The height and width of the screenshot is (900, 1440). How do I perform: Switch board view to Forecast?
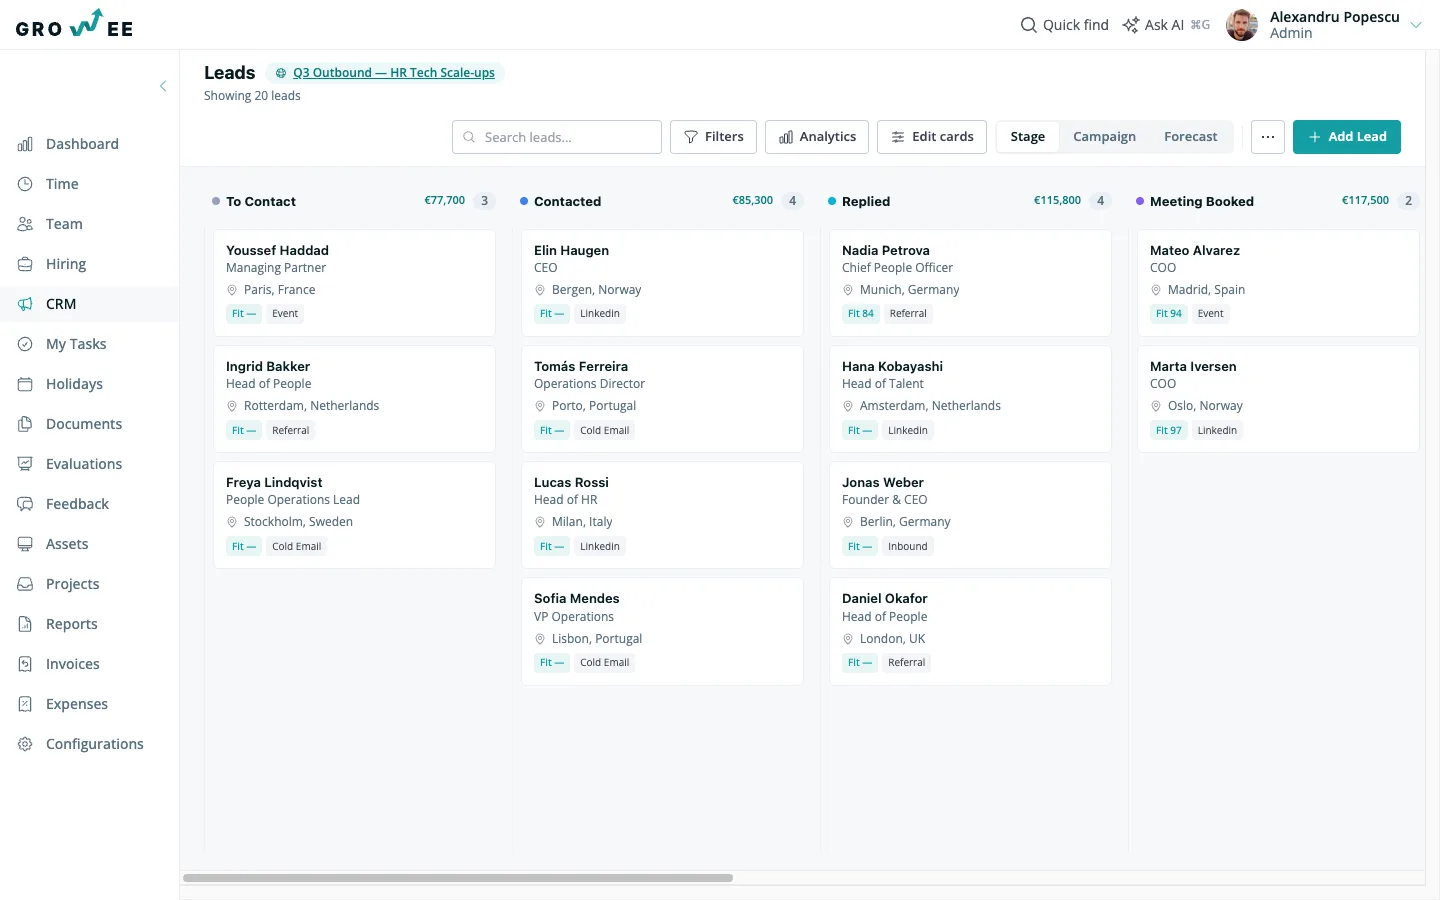(1190, 137)
